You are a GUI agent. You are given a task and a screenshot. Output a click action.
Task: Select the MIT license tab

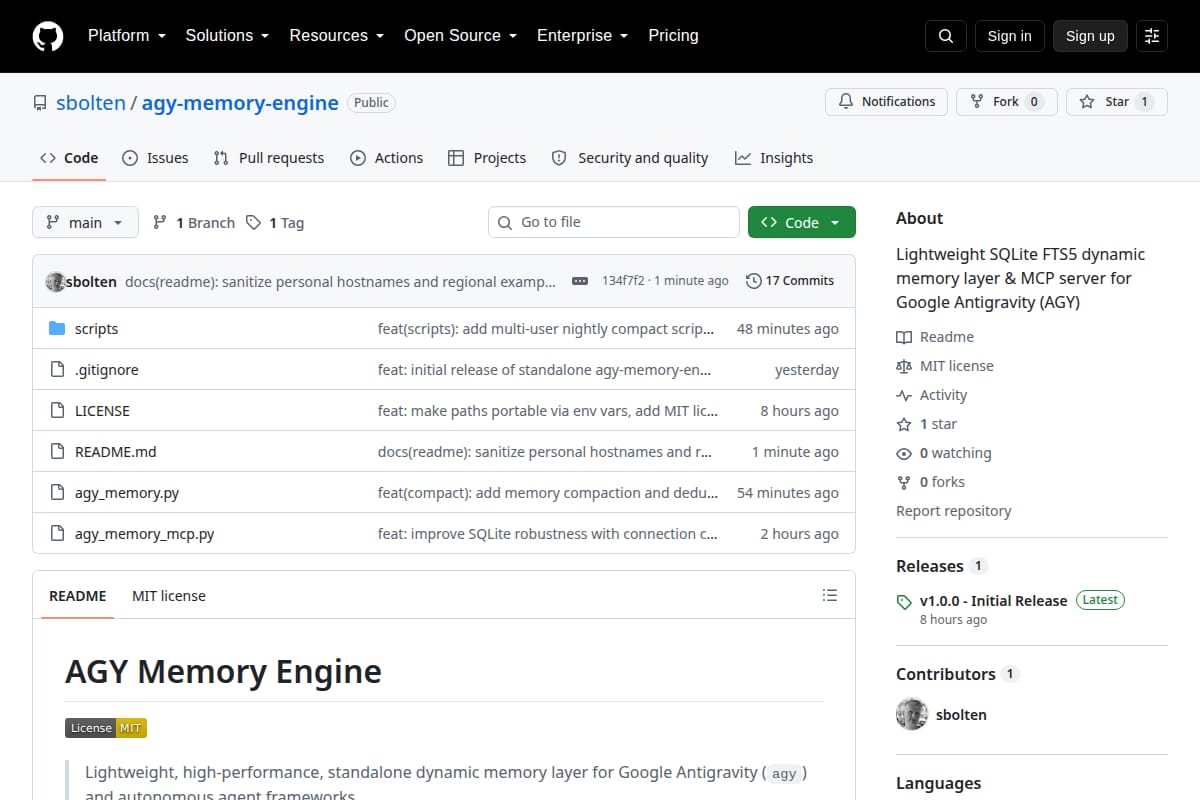[169, 596]
